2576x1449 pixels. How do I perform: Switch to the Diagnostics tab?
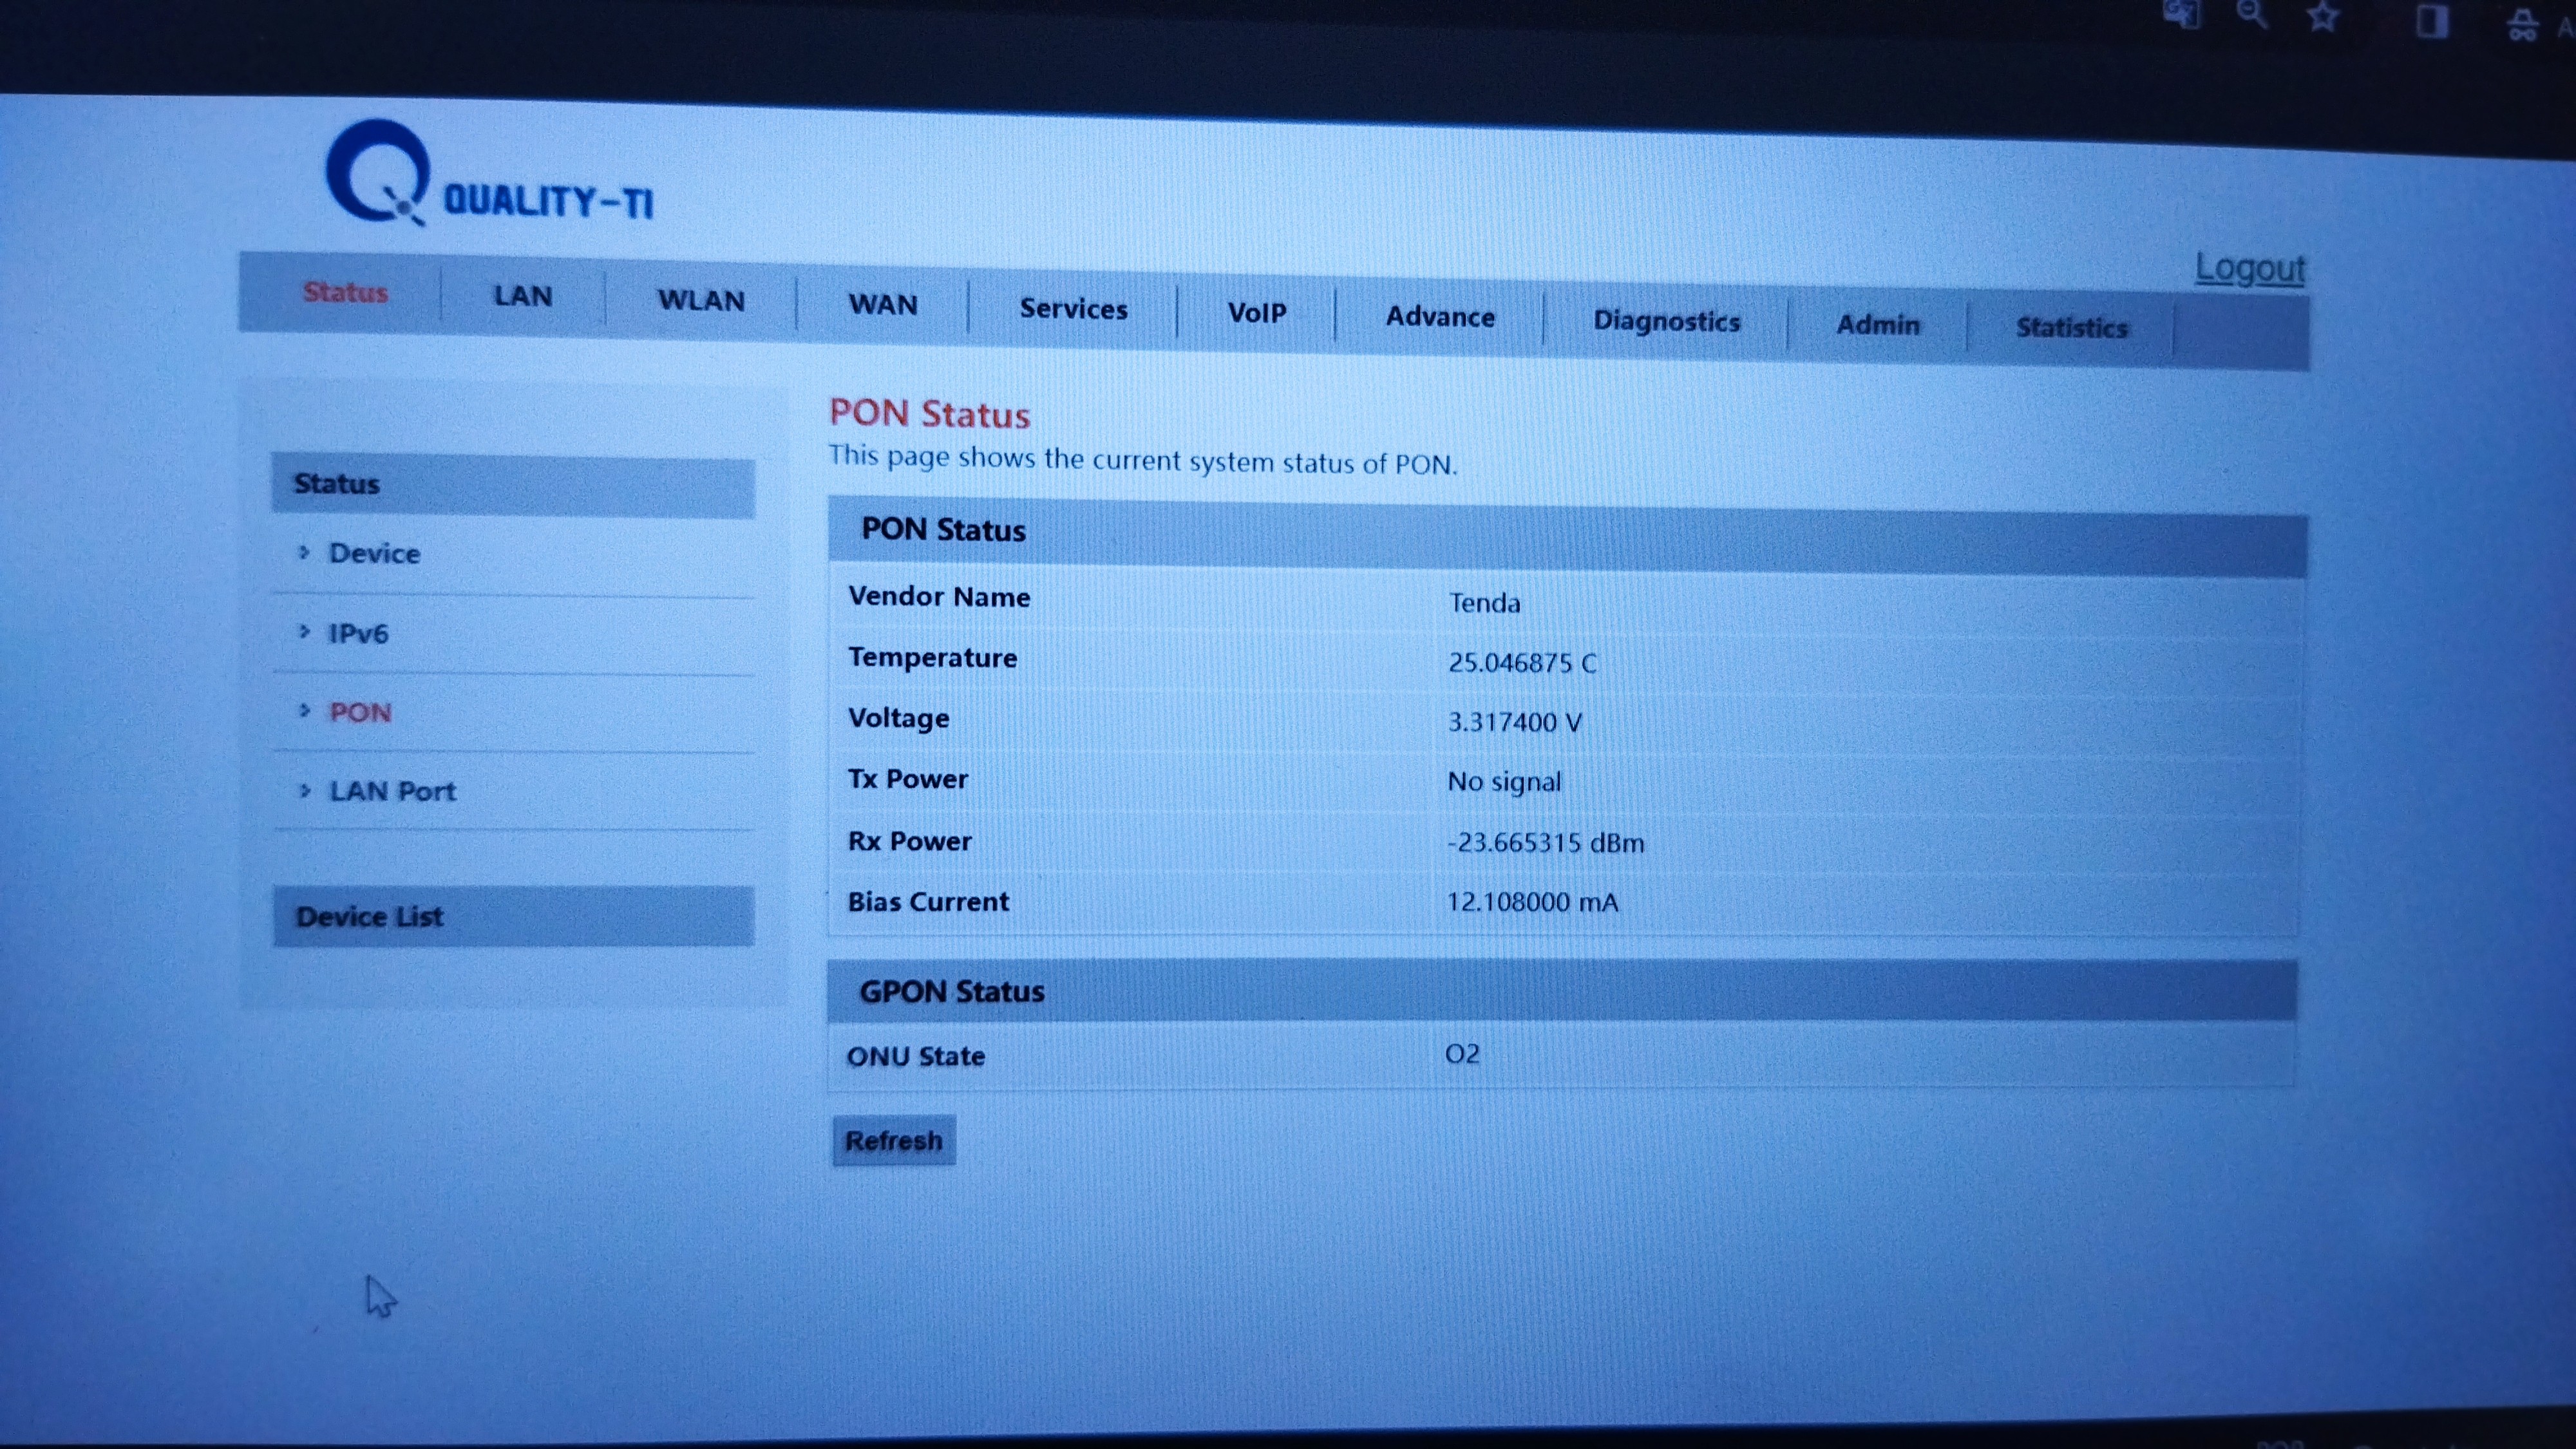[1666, 321]
